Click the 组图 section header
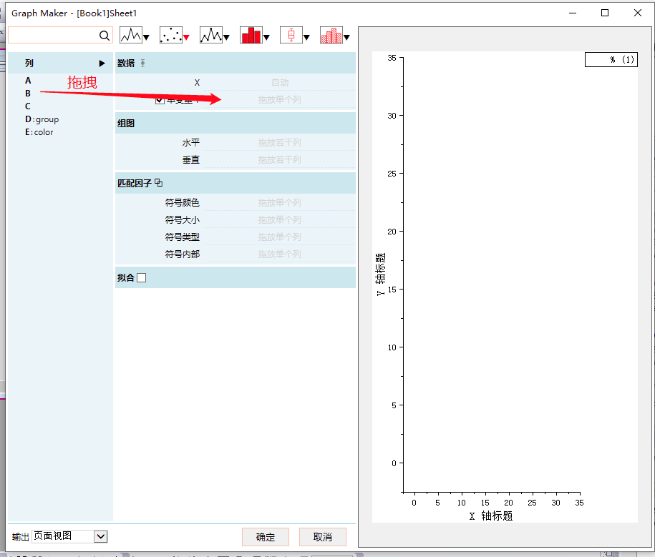The width and height of the screenshot is (655, 557). (x=235, y=123)
